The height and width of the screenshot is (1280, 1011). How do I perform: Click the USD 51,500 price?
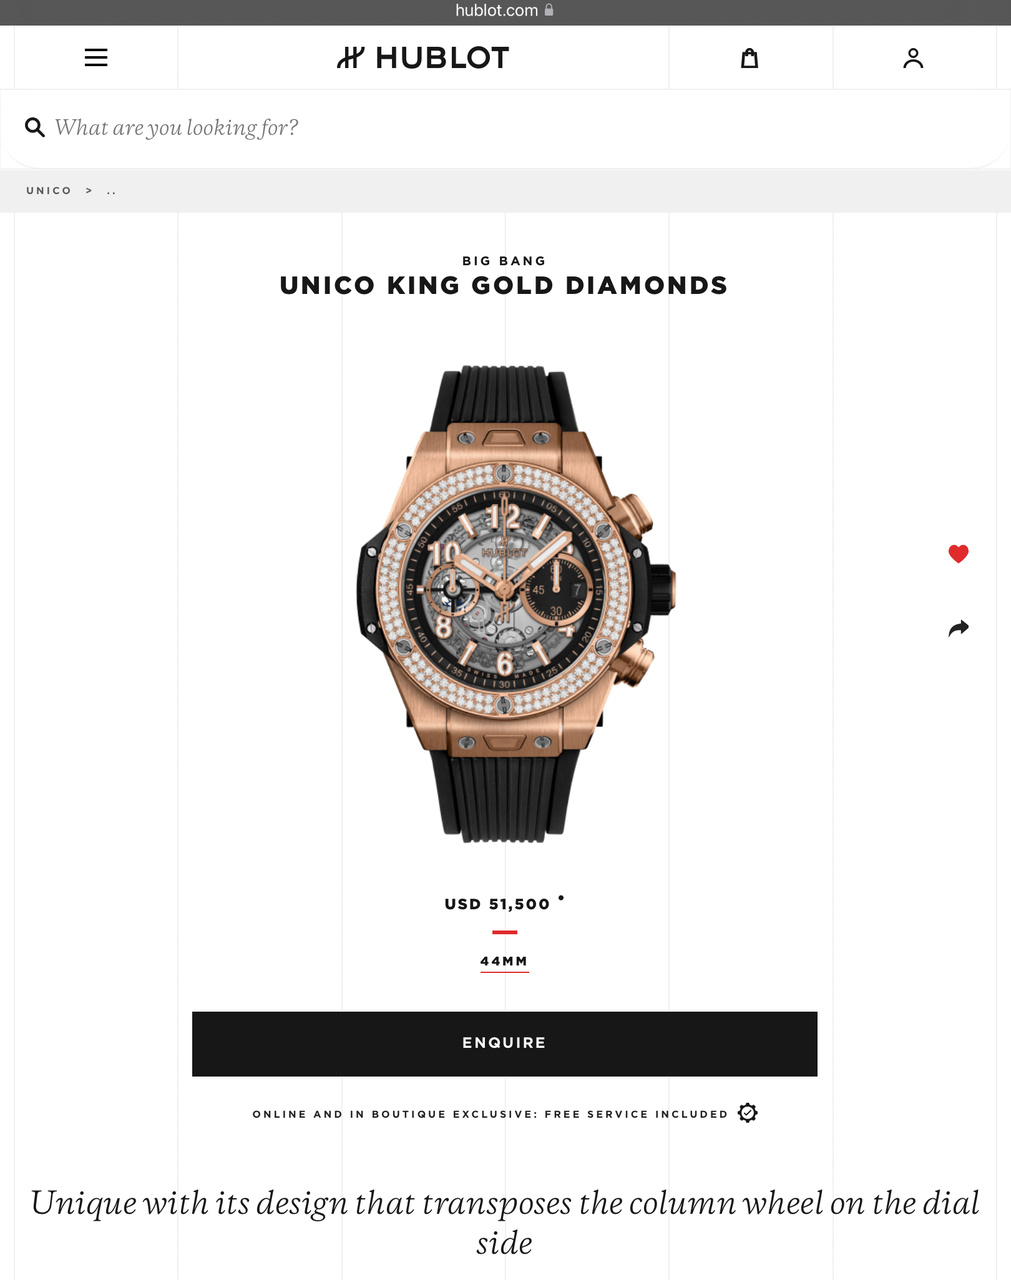click(497, 904)
